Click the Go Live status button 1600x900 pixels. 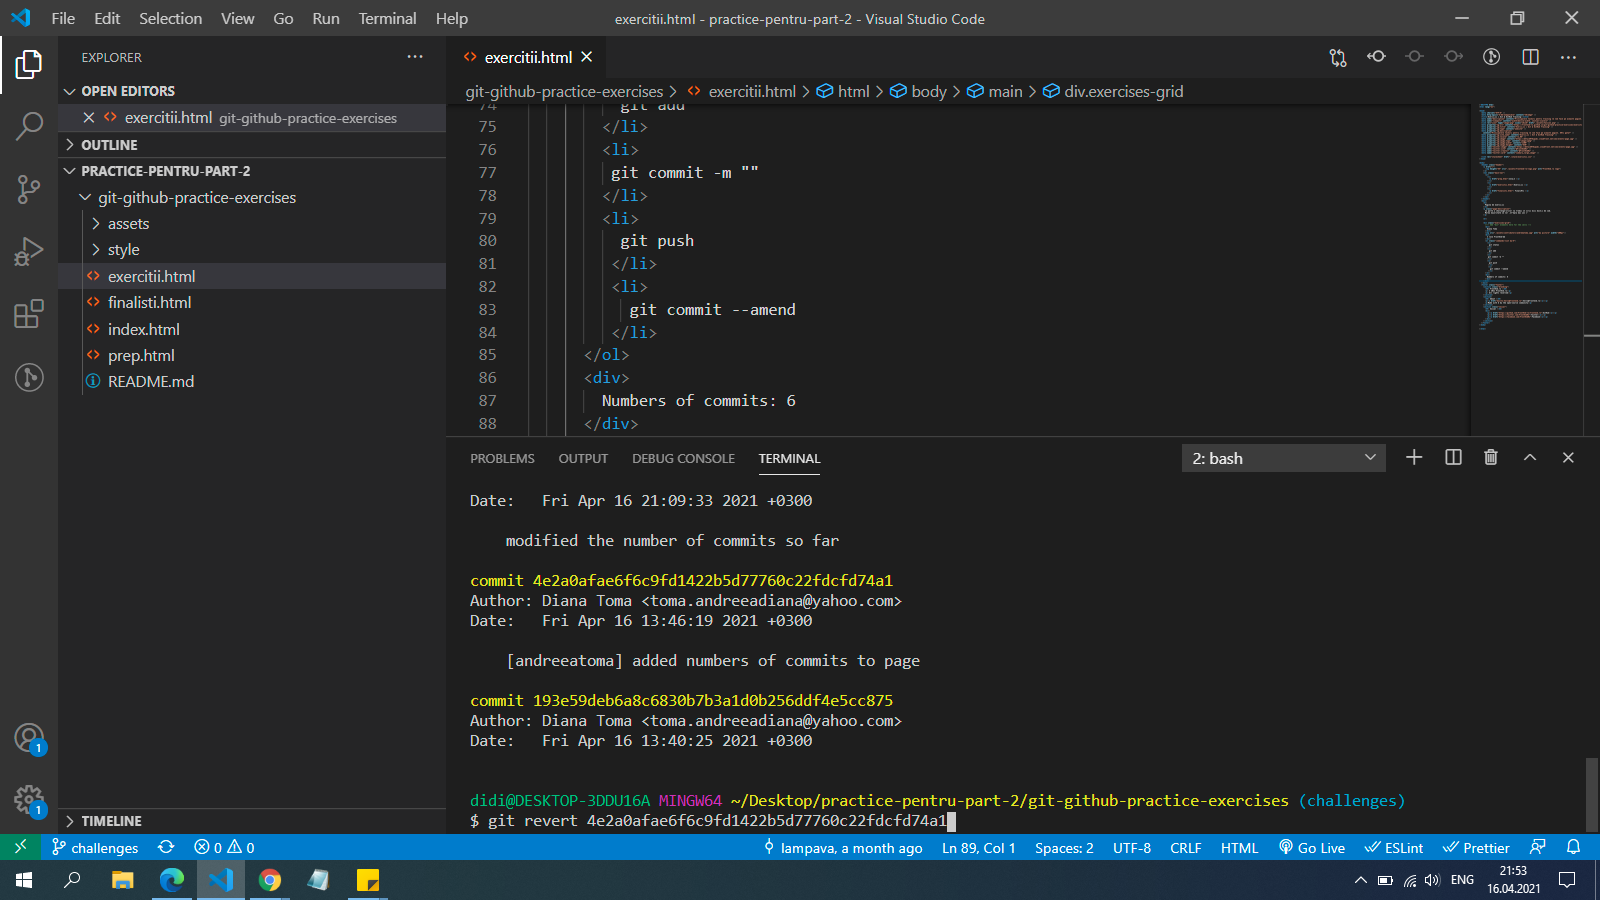pos(1312,848)
